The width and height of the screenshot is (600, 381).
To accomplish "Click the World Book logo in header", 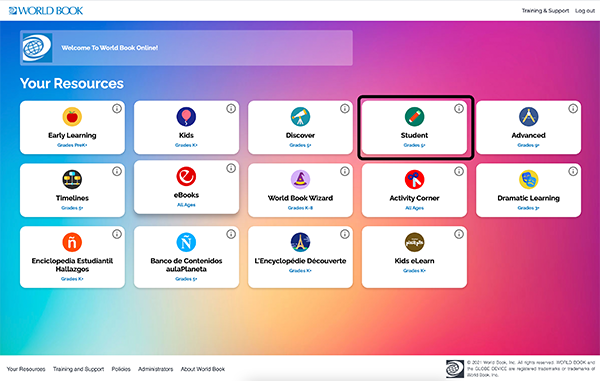I will (x=46, y=11).
